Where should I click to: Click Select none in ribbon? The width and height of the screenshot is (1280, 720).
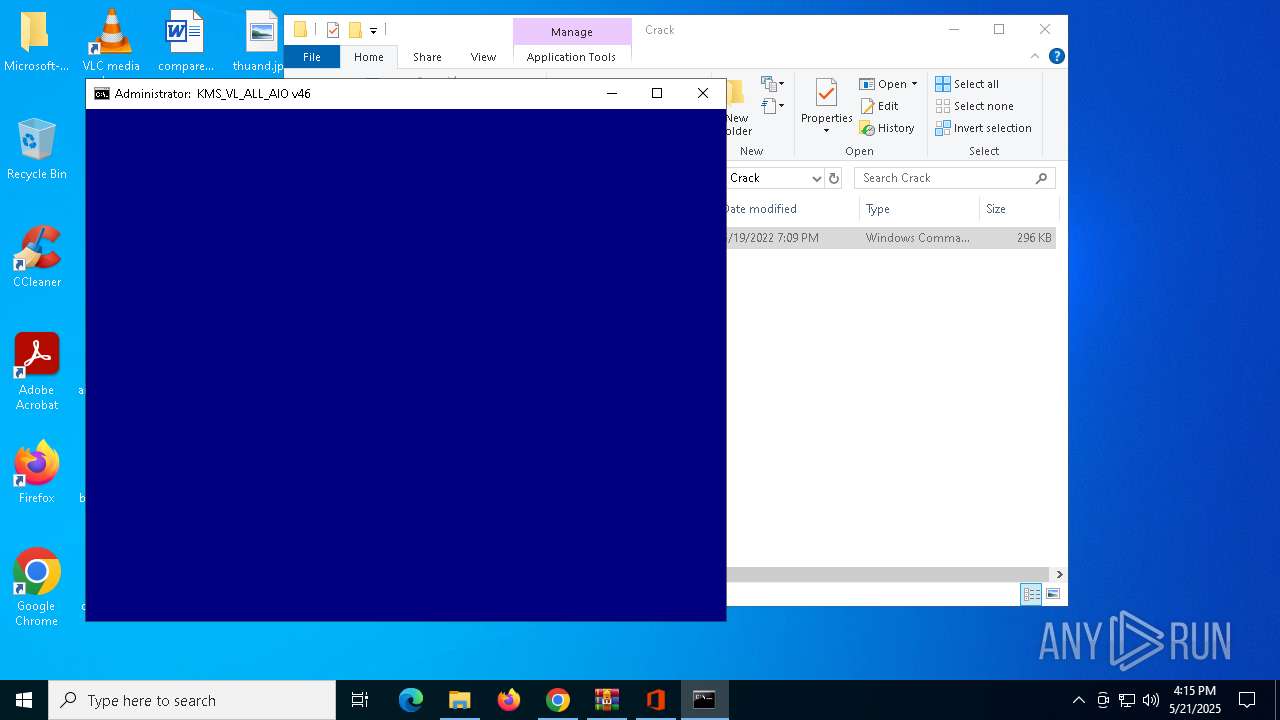click(974, 106)
